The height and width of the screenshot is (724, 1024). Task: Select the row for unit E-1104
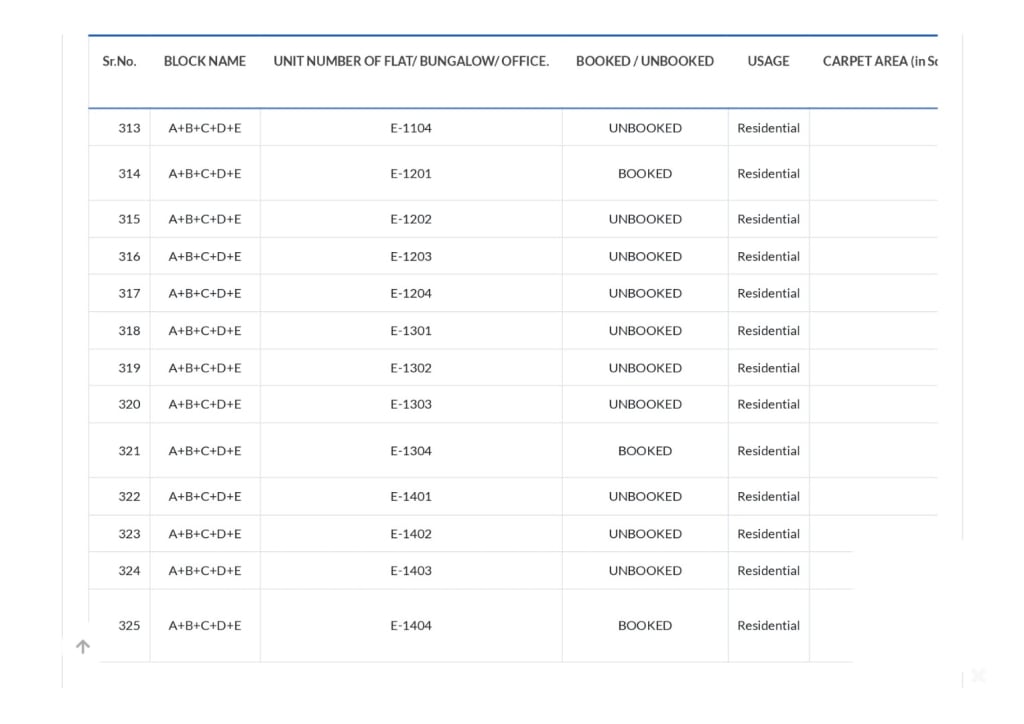[411, 128]
